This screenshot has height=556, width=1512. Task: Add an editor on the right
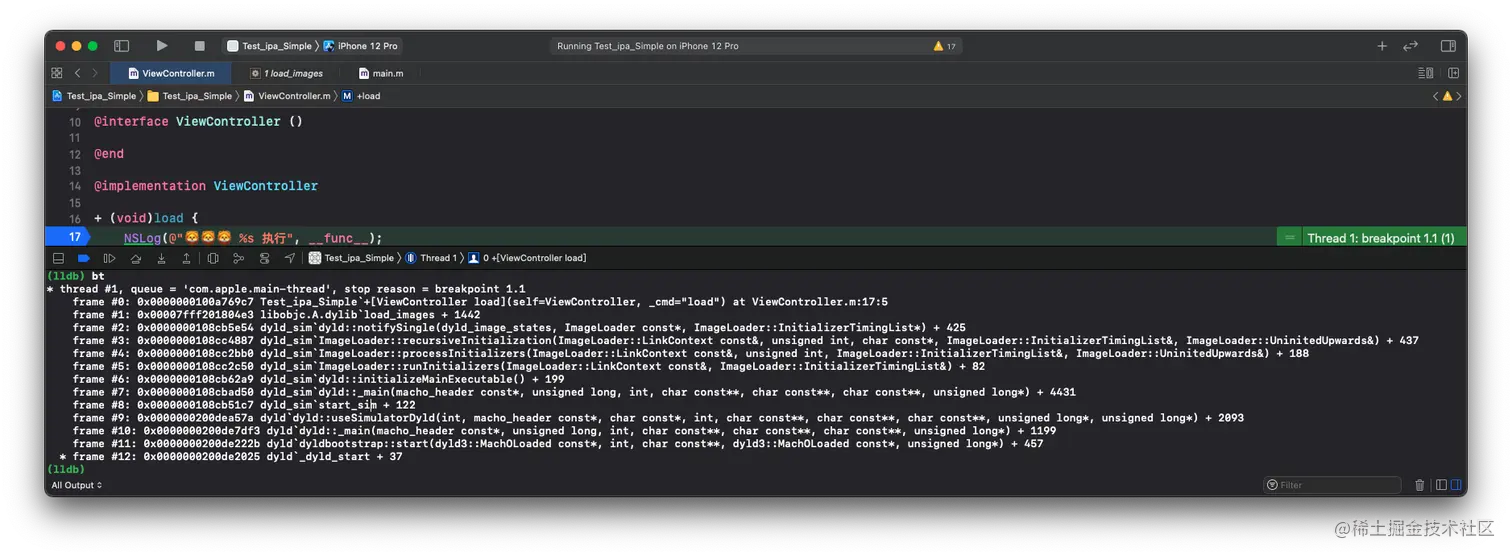point(1453,73)
